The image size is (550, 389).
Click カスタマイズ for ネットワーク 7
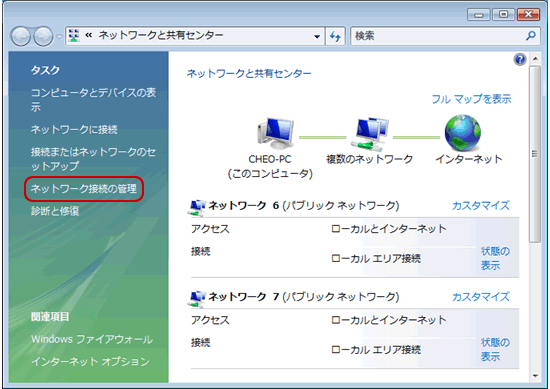[481, 297]
